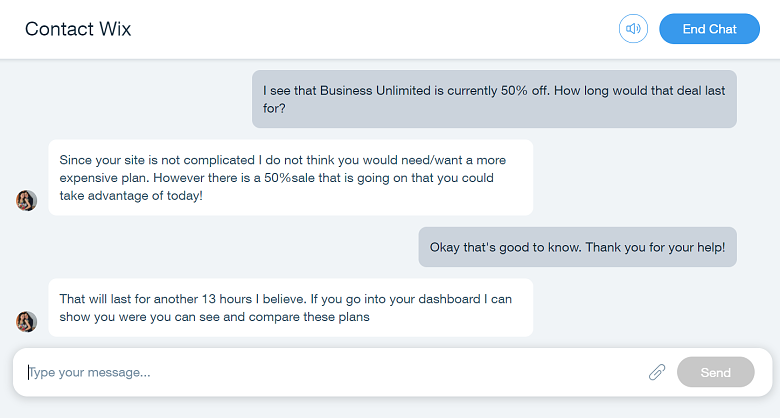Click the words 'expensive plan' in the agent reply
Viewport: 780px width, 418px height.
tap(103, 178)
